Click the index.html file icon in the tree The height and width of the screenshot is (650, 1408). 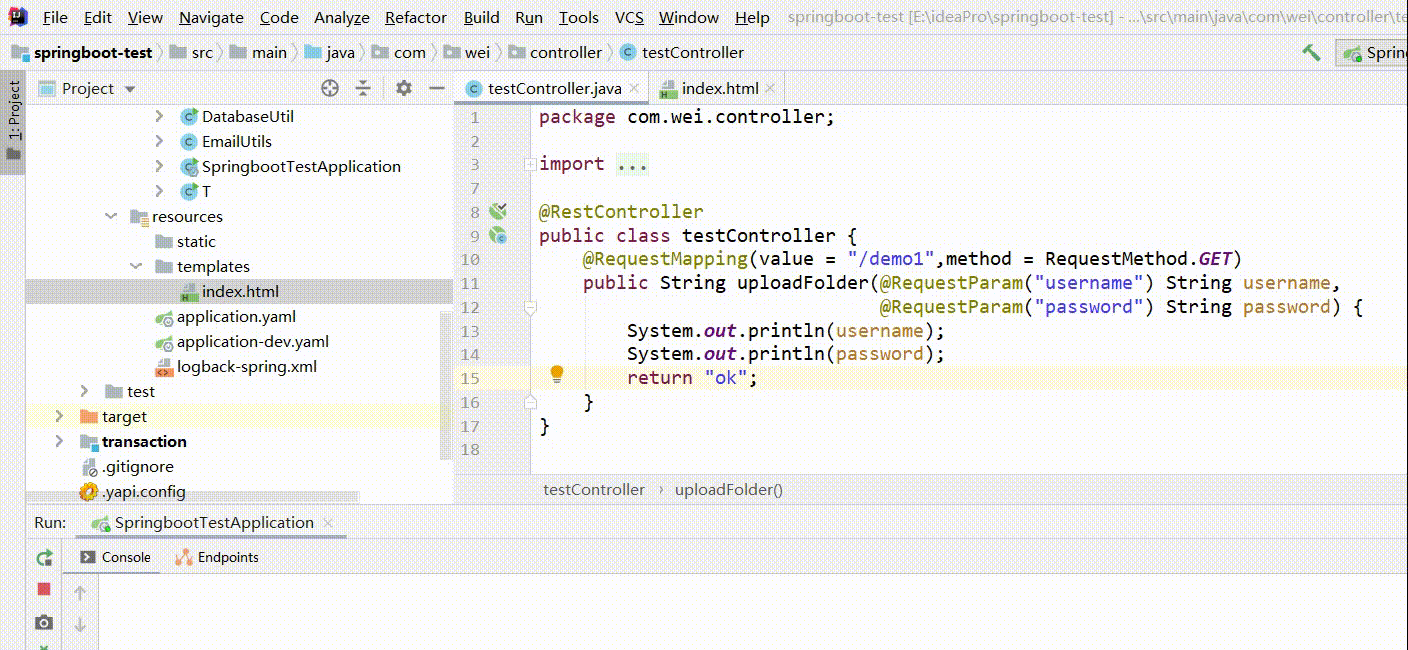click(188, 292)
